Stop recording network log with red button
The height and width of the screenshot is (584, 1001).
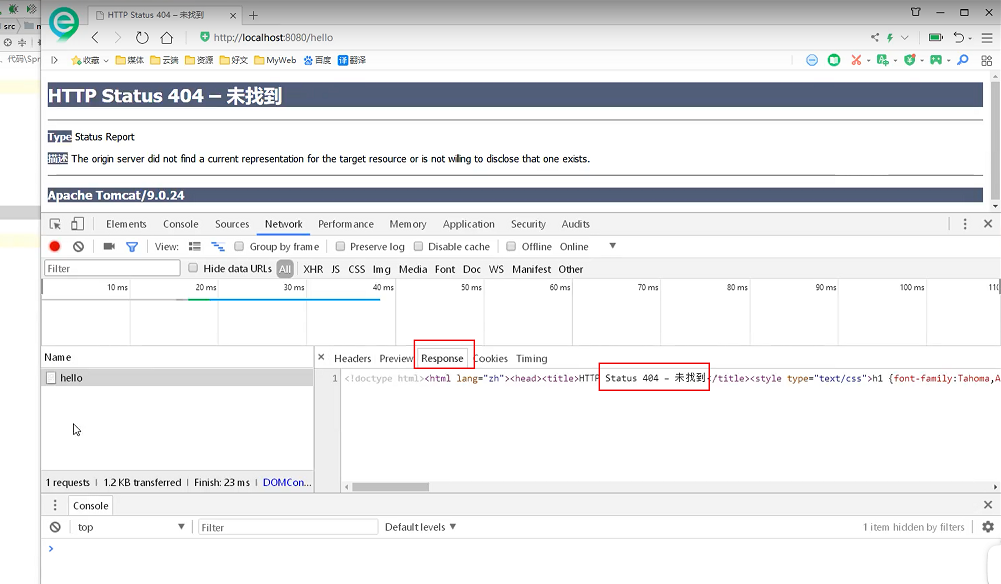coord(55,246)
